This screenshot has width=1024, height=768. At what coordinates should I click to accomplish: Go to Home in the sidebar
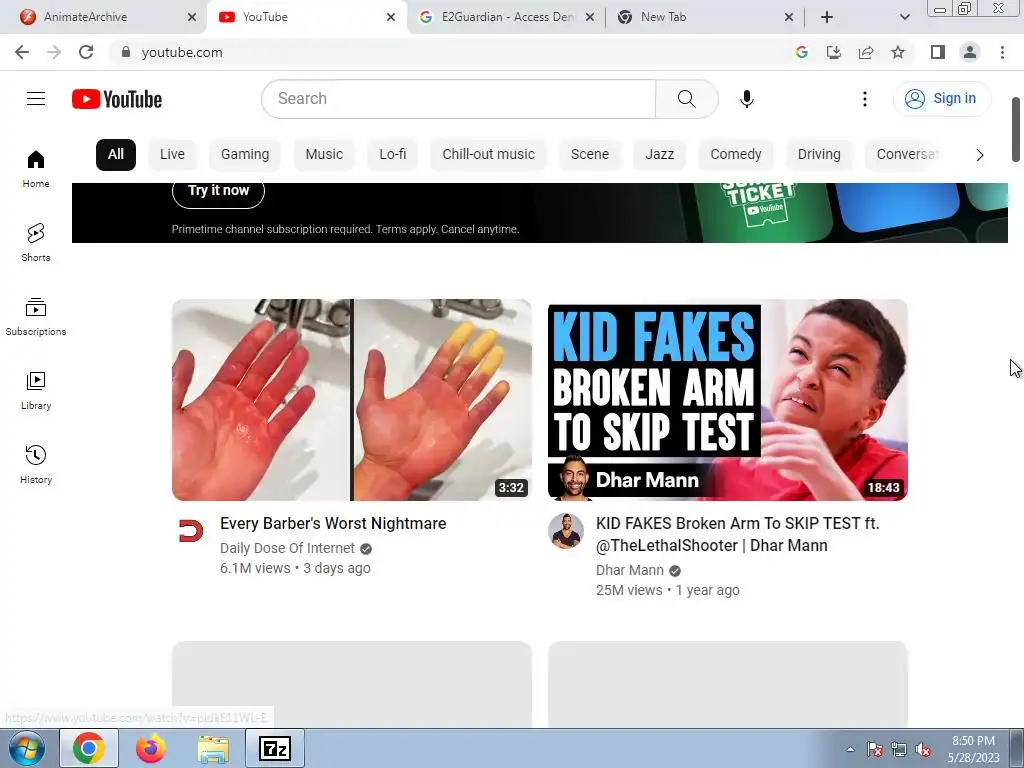(x=36, y=169)
